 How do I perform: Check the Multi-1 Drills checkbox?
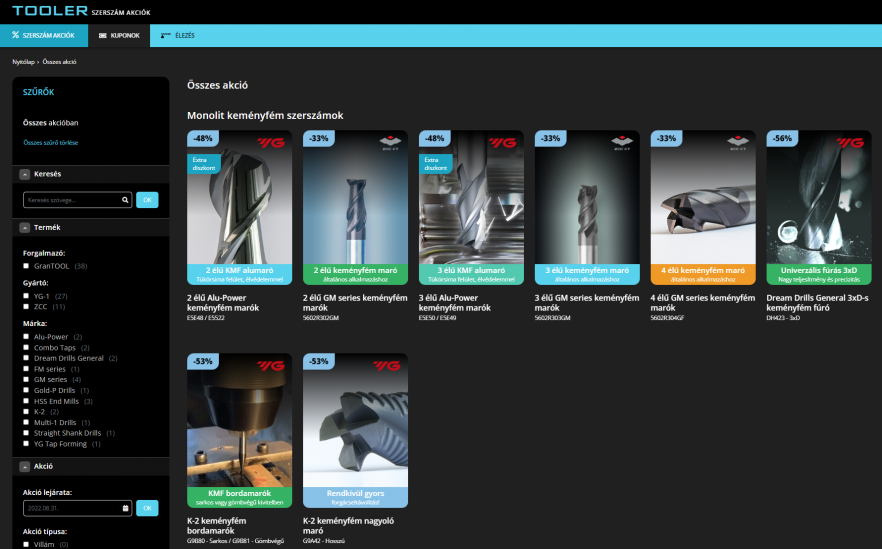pyautogui.click(x=26, y=422)
